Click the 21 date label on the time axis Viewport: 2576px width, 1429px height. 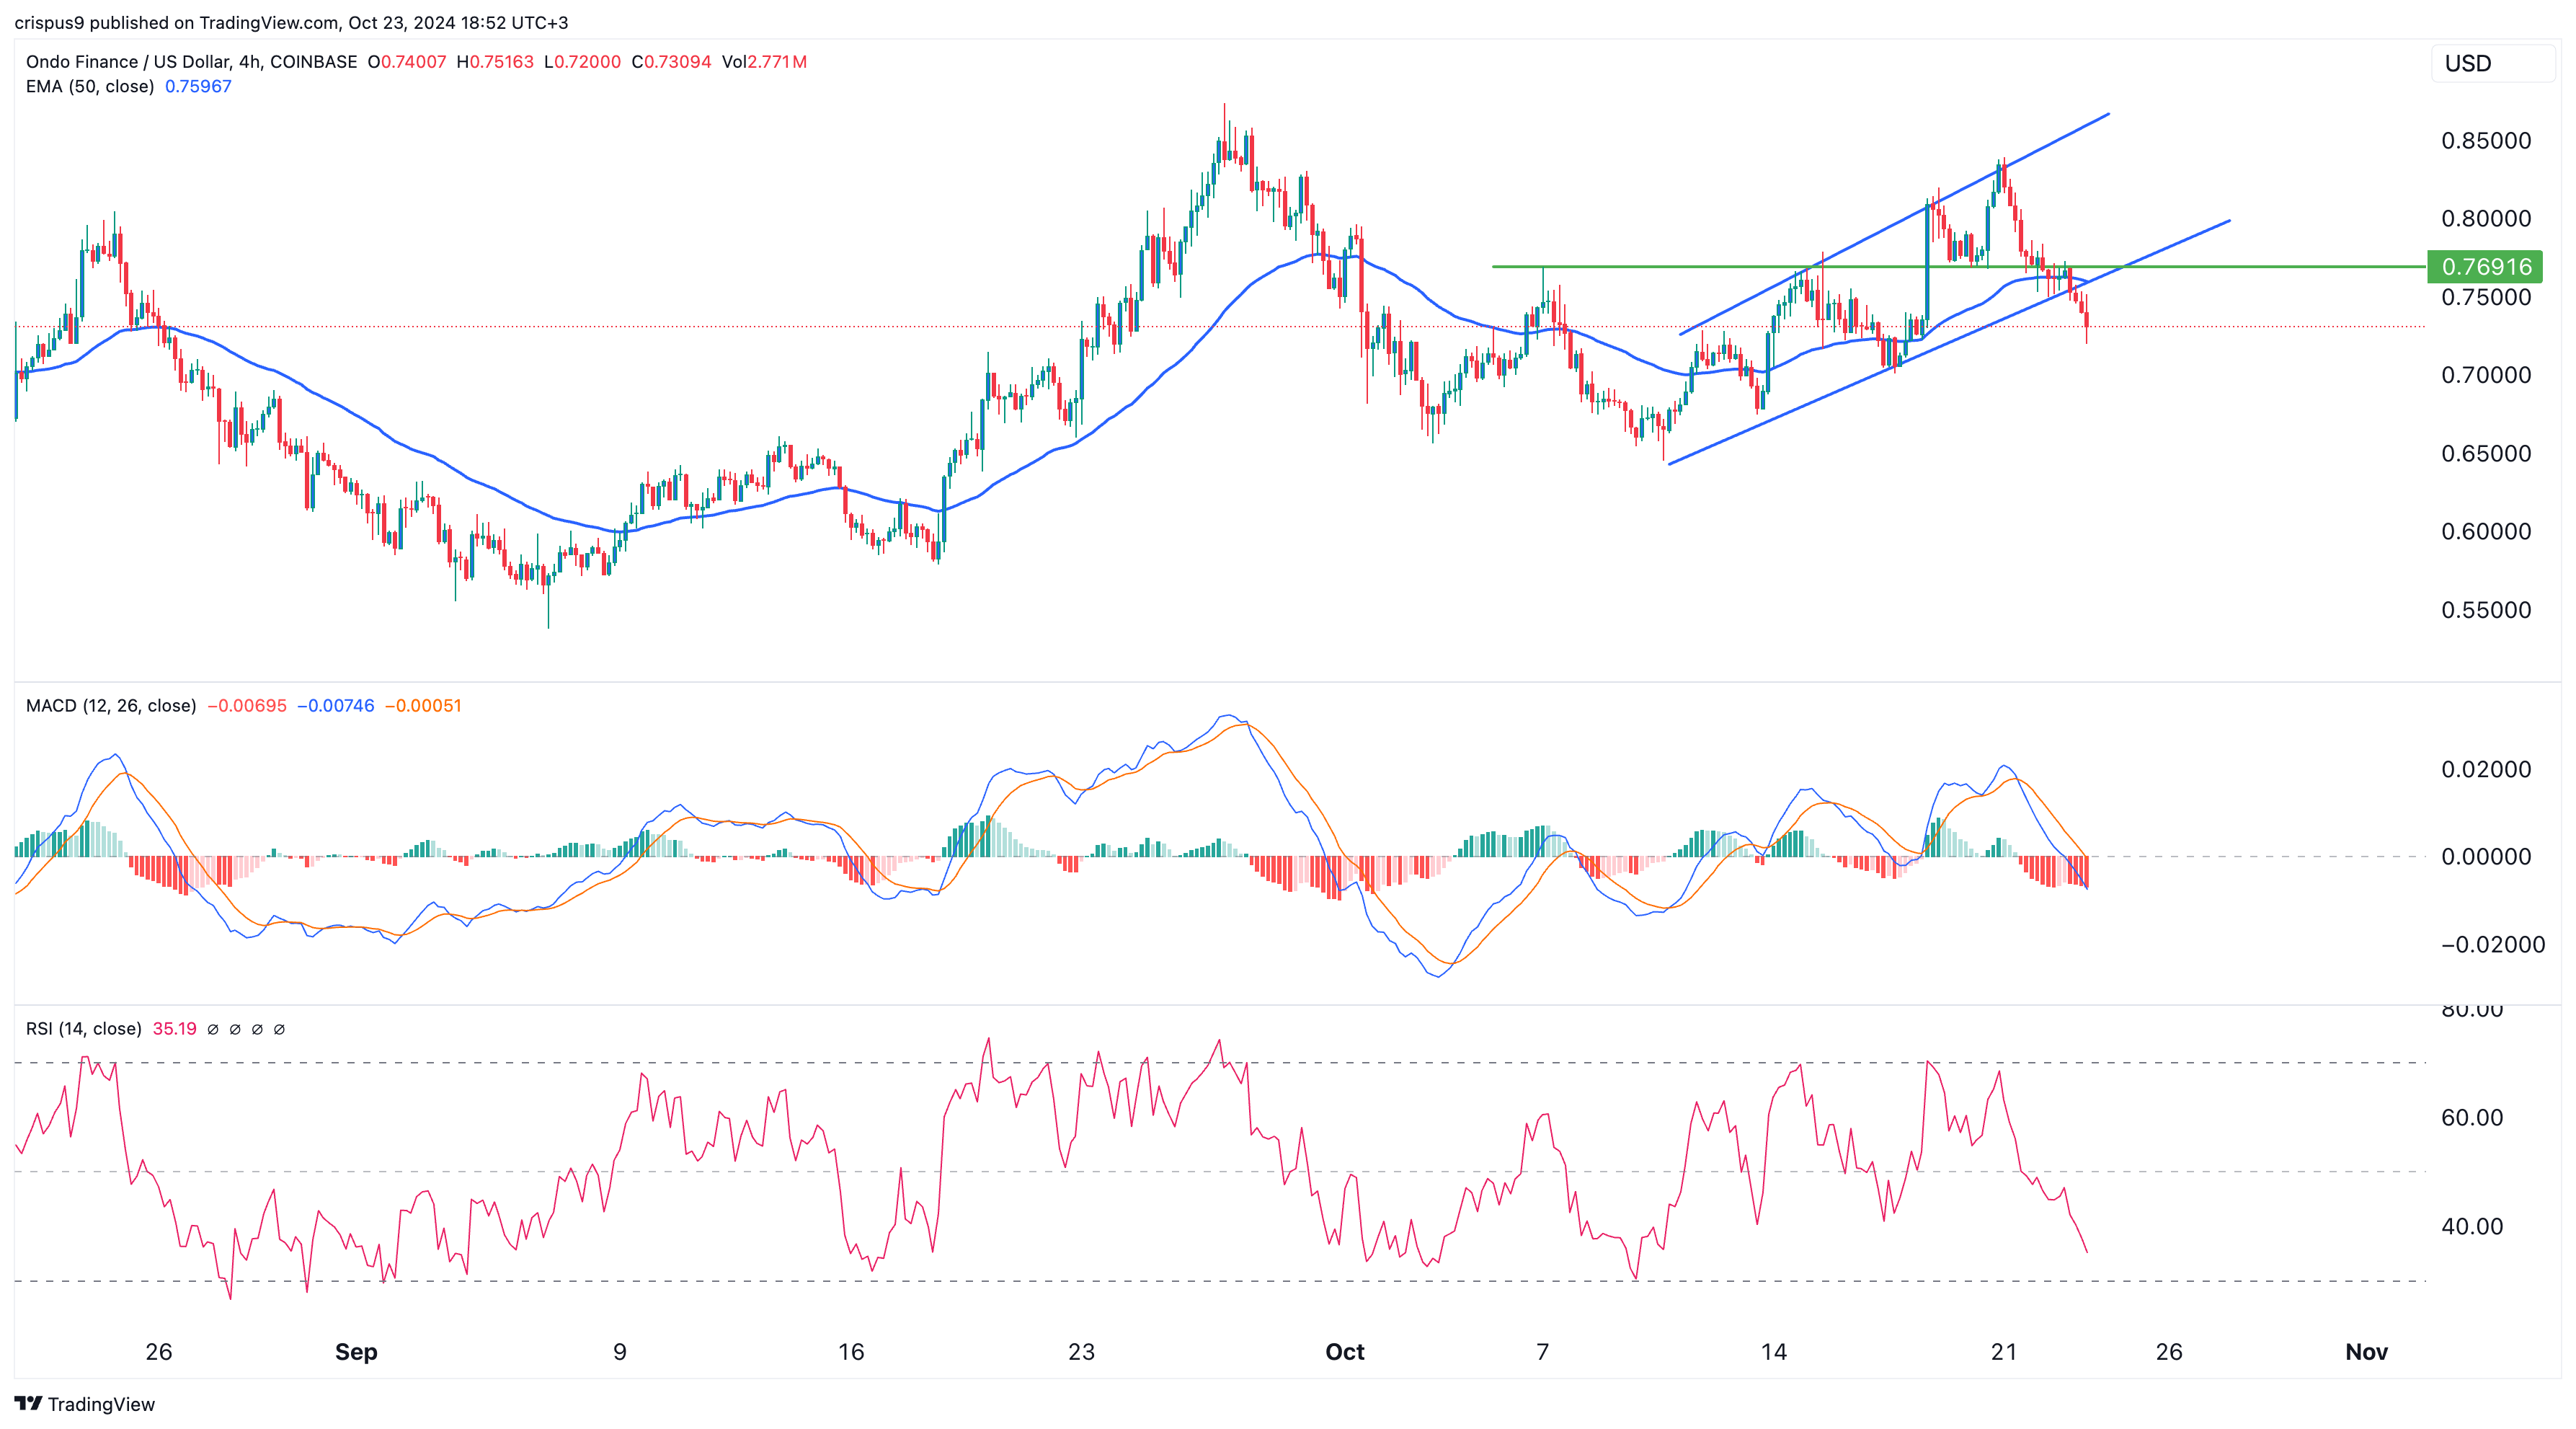click(2004, 1352)
